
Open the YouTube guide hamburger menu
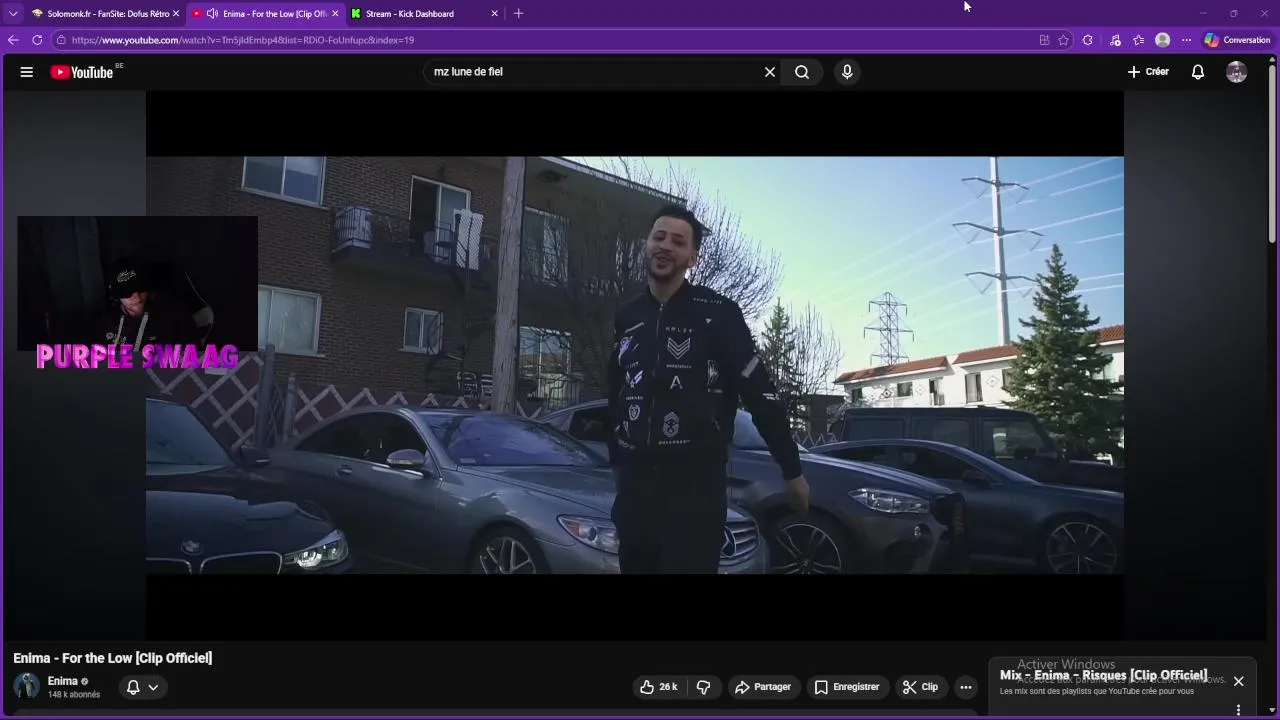pos(27,72)
